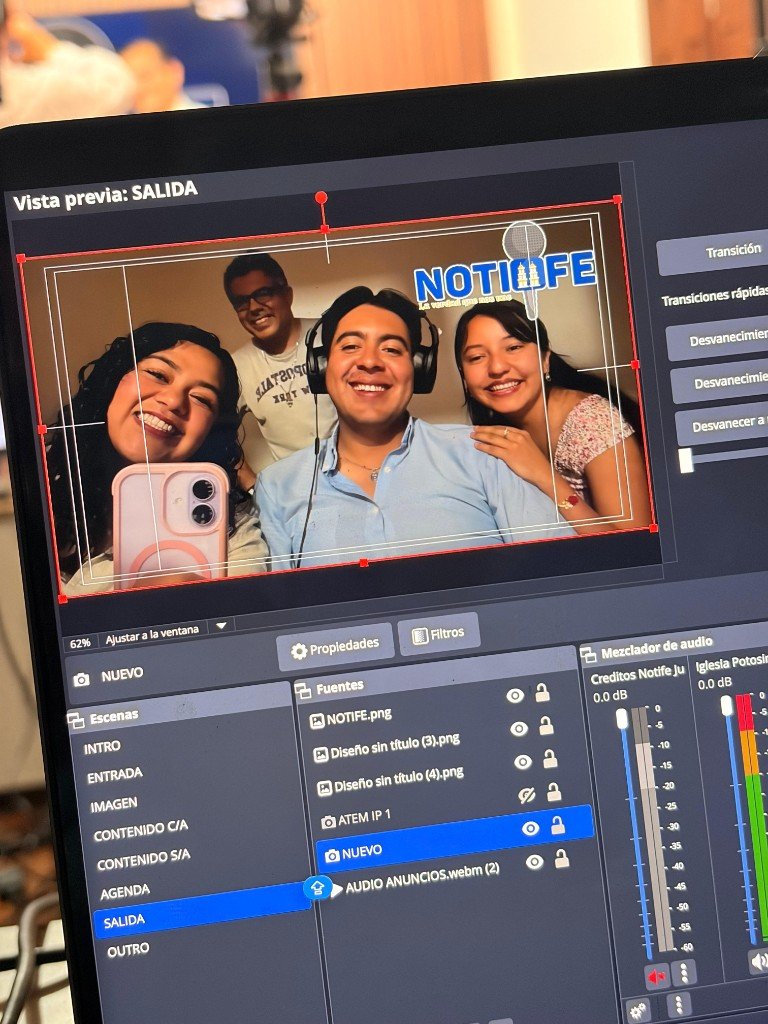
Task: Click the Fuentes dock icon
Action: pos(303,691)
